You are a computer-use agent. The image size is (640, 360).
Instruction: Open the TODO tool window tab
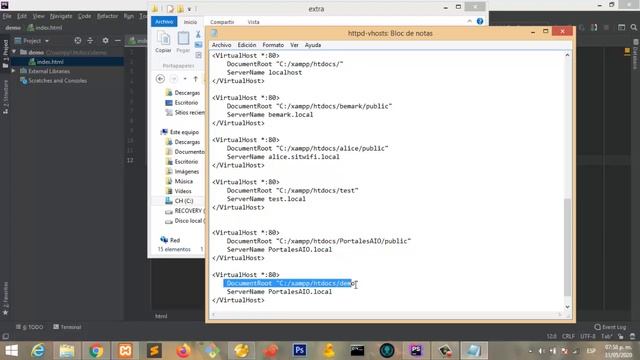29,327
